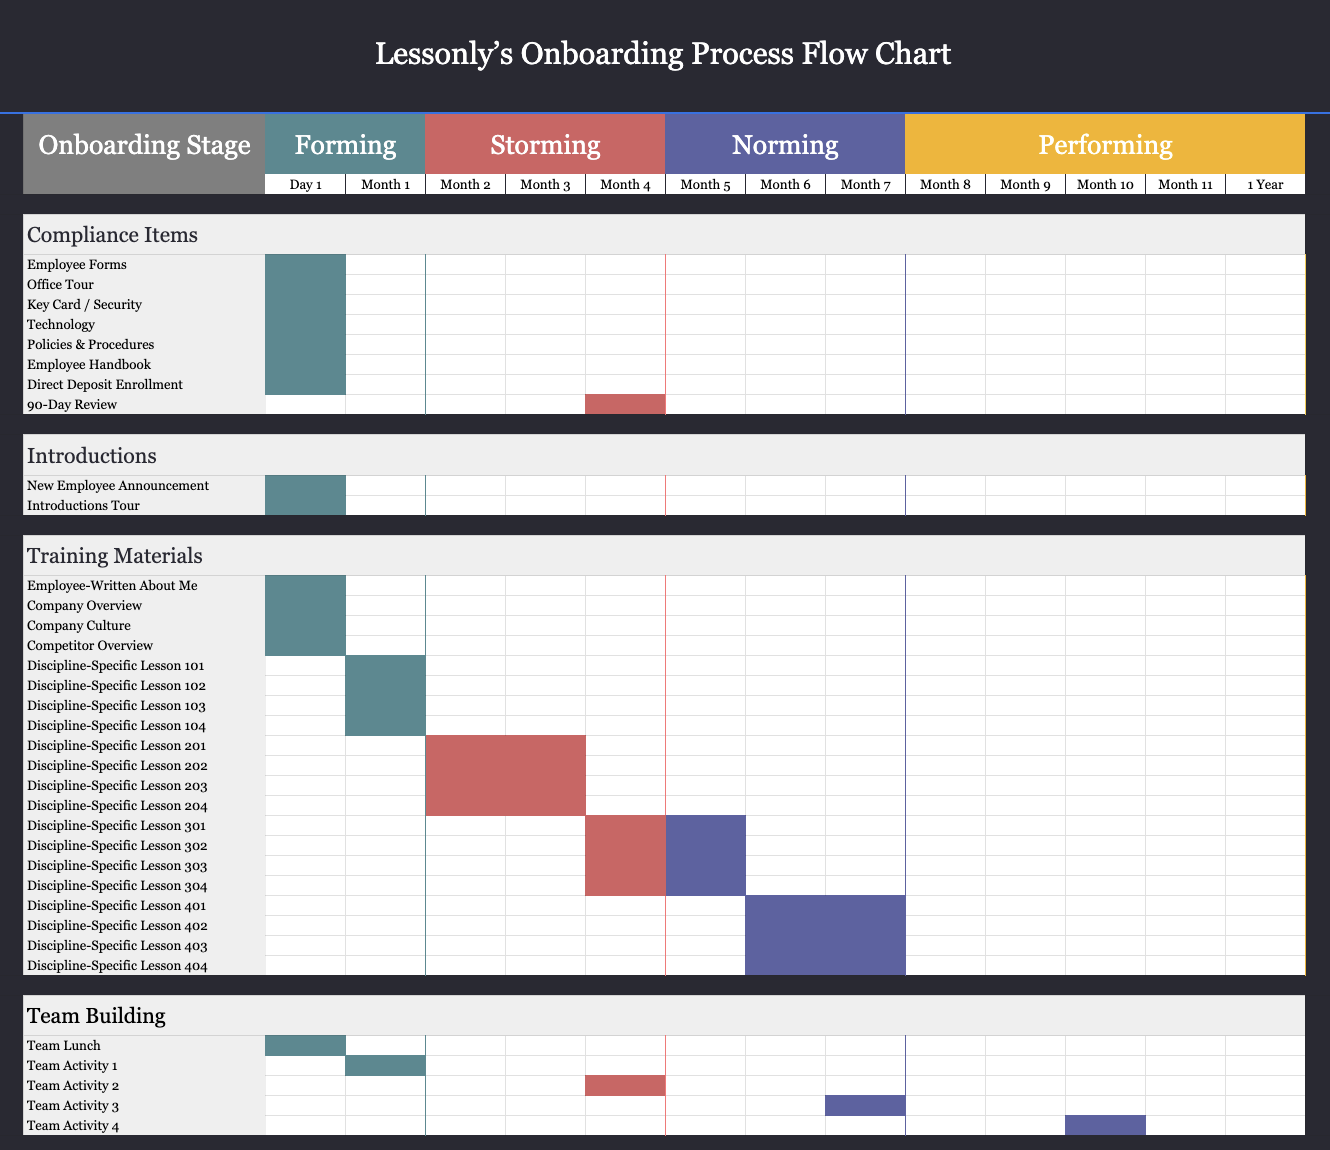1330x1150 pixels.
Task: Select the Norming stage header
Action: coord(785,145)
